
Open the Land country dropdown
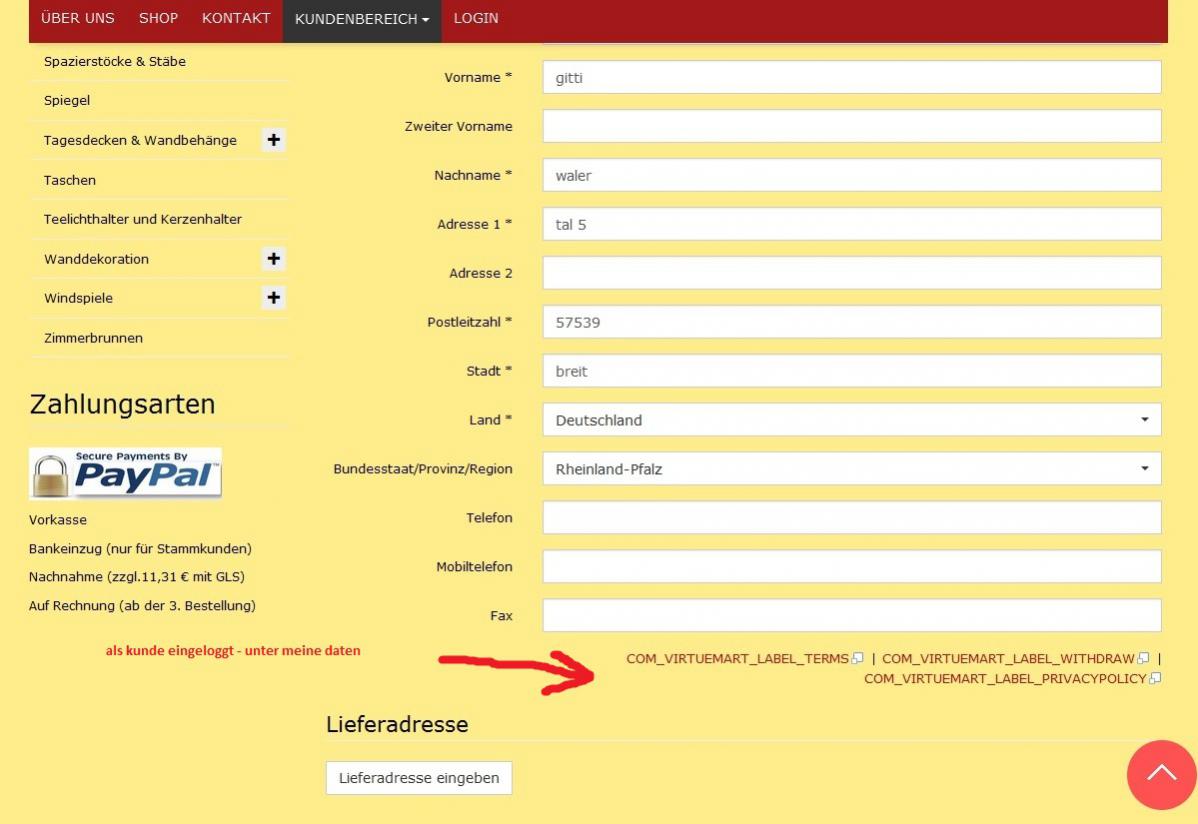[x=851, y=420]
